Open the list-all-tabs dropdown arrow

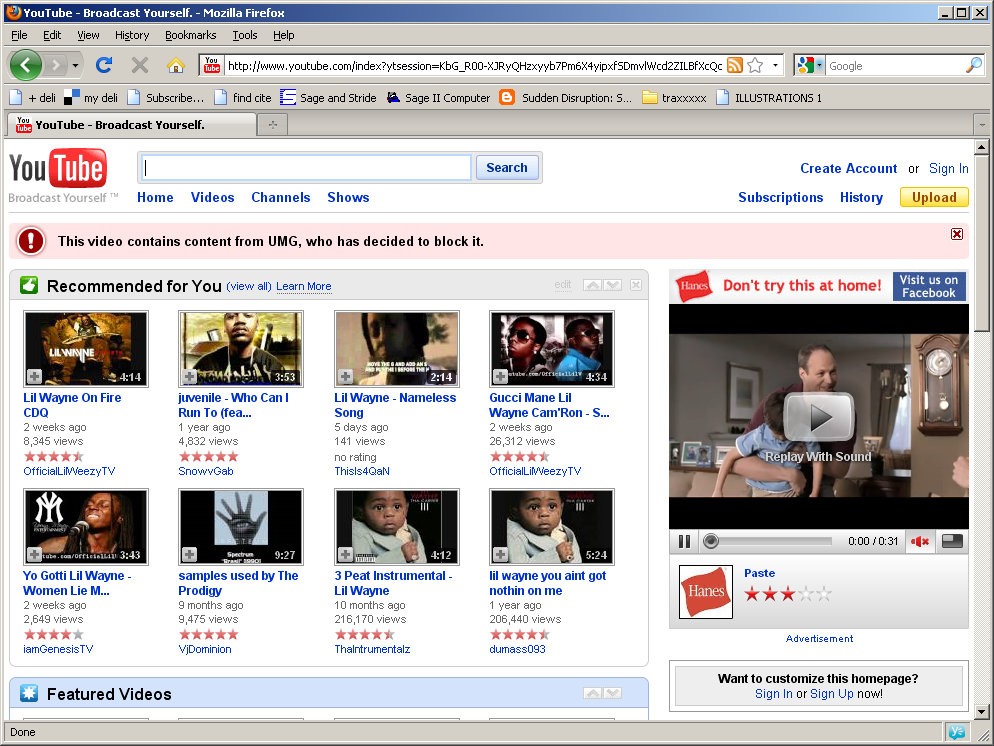pos(982,124)
